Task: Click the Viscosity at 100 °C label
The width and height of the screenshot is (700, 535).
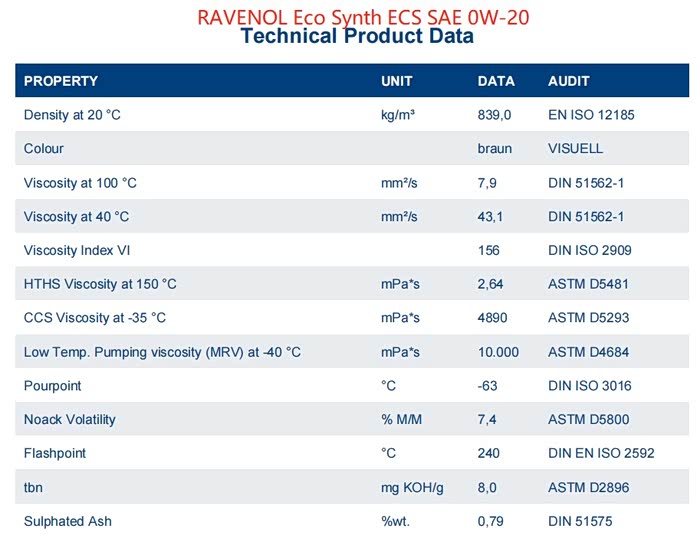Action: coord(79,183)
